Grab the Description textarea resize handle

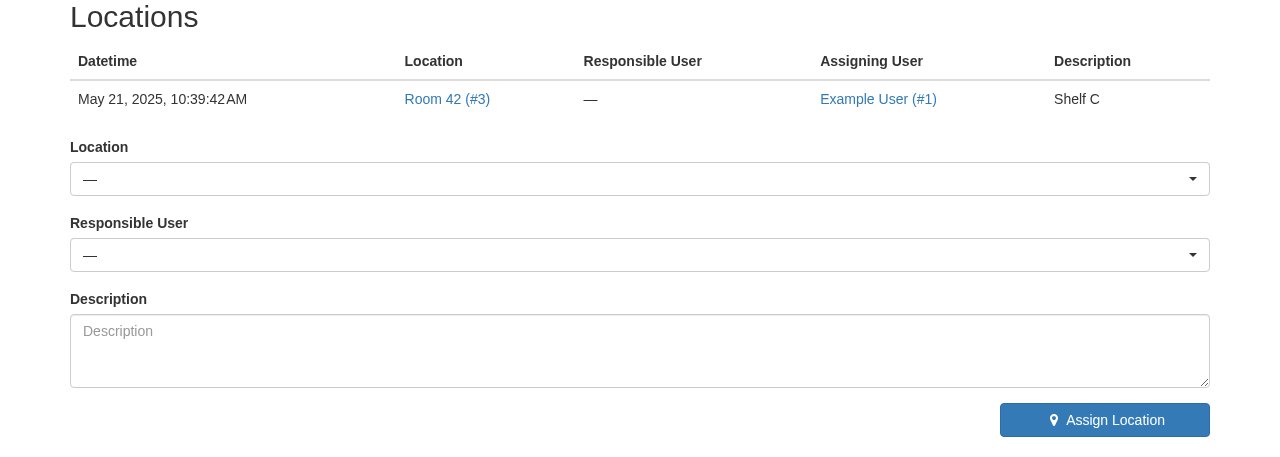coord(1204,382)
